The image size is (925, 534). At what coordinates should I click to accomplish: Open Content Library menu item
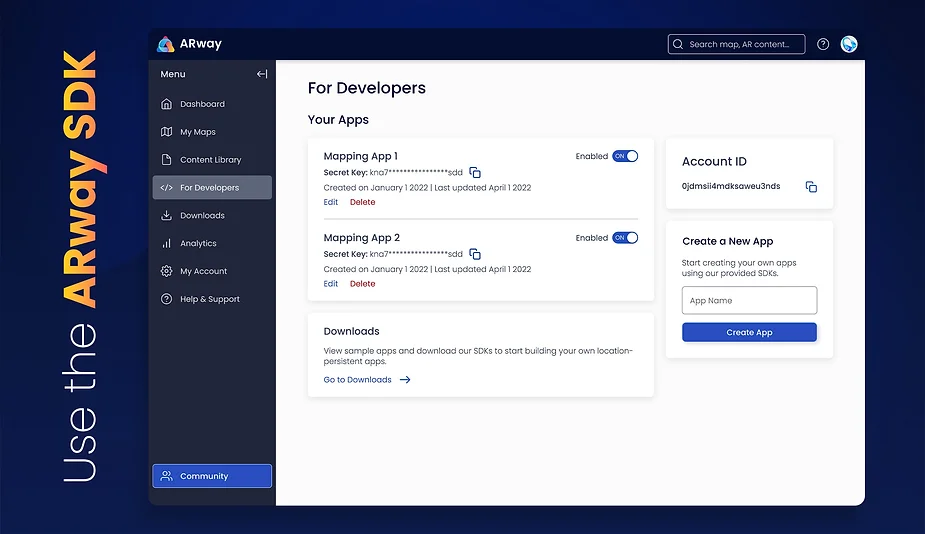(x=212, y=159)
